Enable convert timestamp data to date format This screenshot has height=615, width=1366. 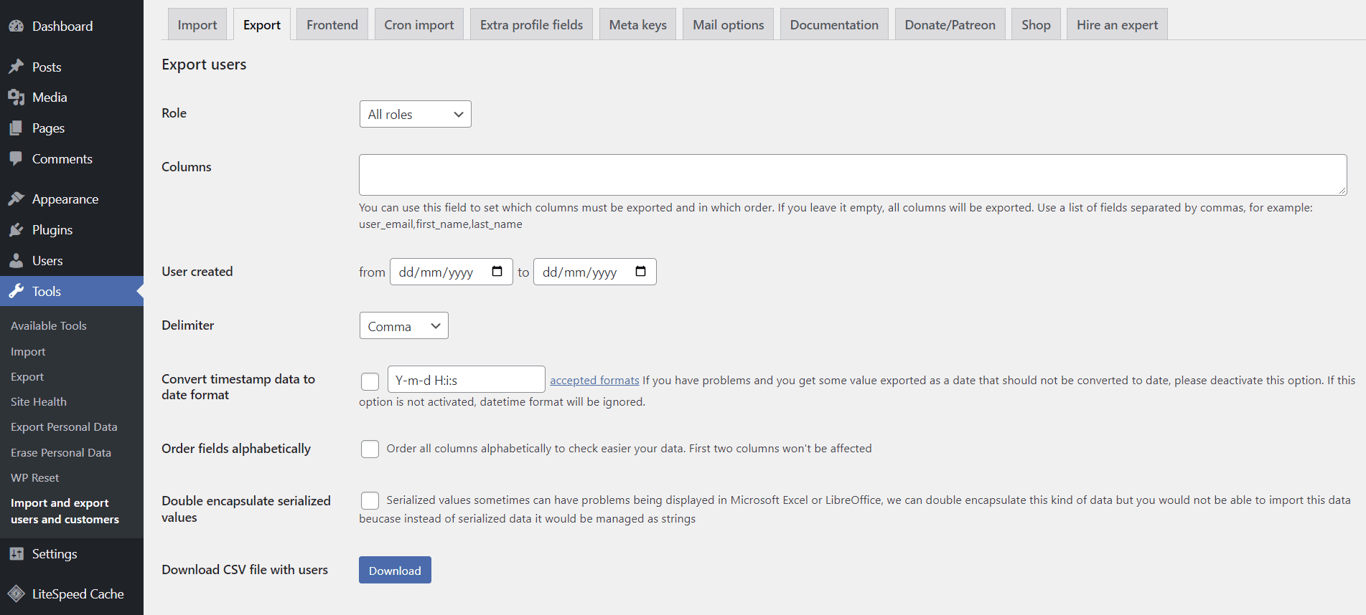pos(369,381)
